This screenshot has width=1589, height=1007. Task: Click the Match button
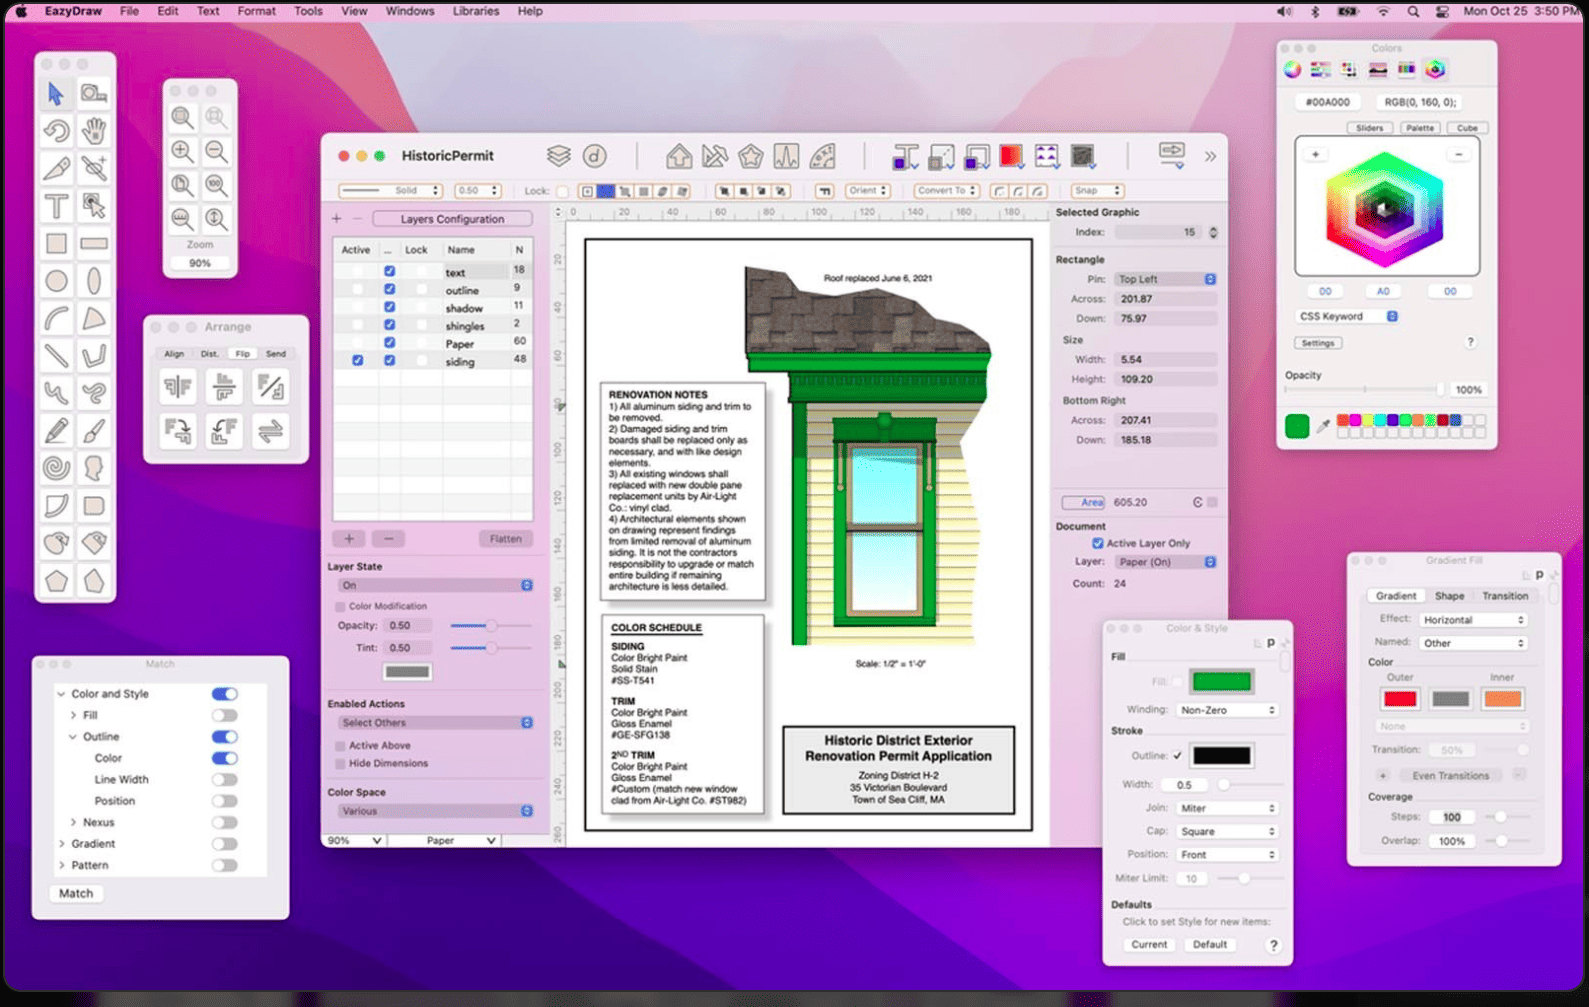click(76, 893)
